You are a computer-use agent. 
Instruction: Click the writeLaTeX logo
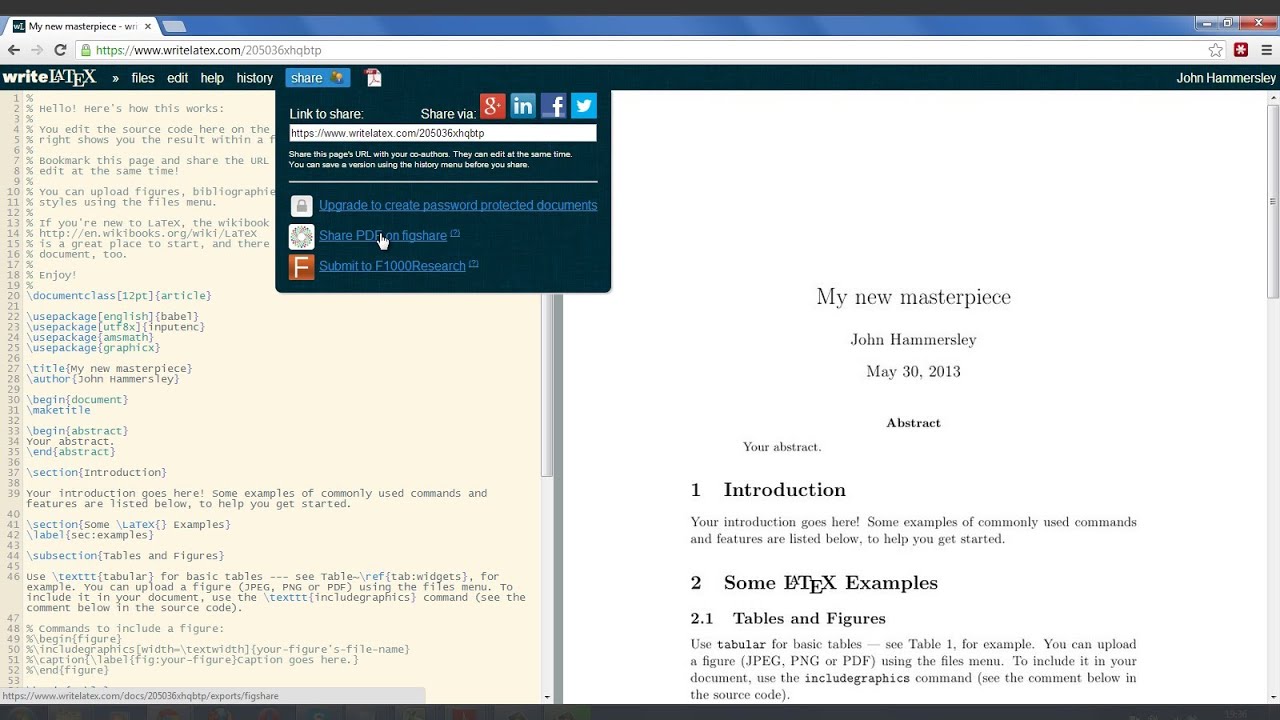pyautogui.click(x=50, y=78)
